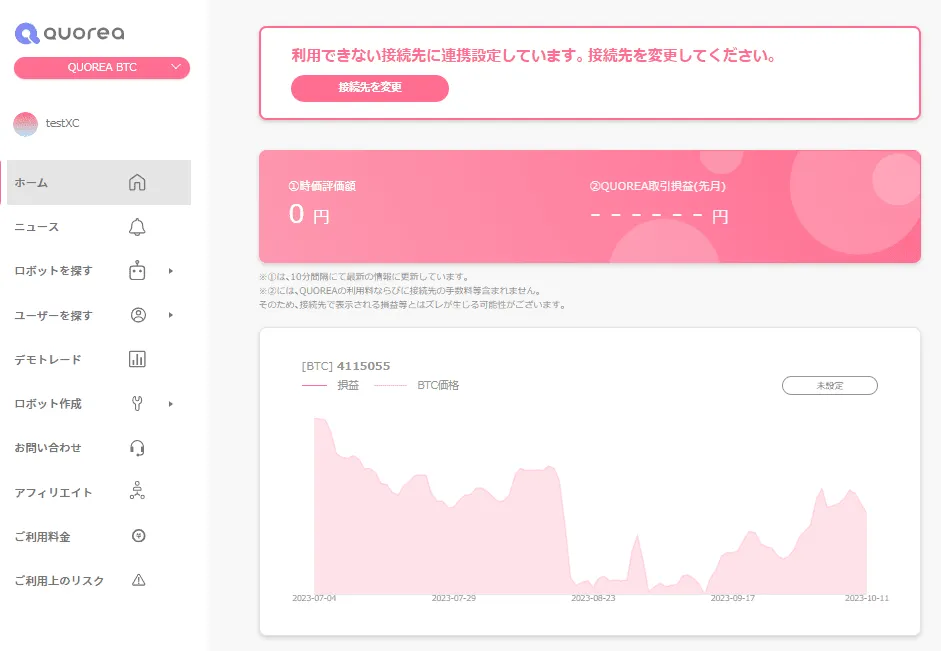Open the ニュース menu item
This screenshot has width=941, height=651.
(x=37, y=227)
